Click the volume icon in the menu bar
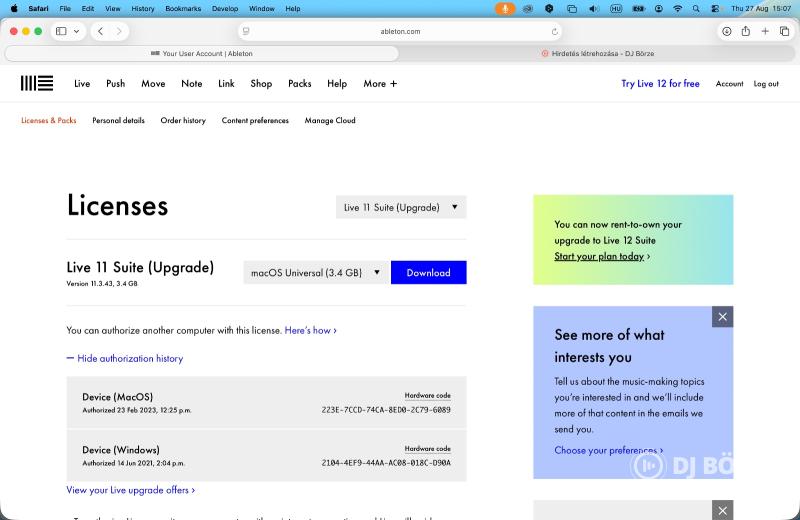The height and width of the screenshot is (520, 800). [593, 9]
